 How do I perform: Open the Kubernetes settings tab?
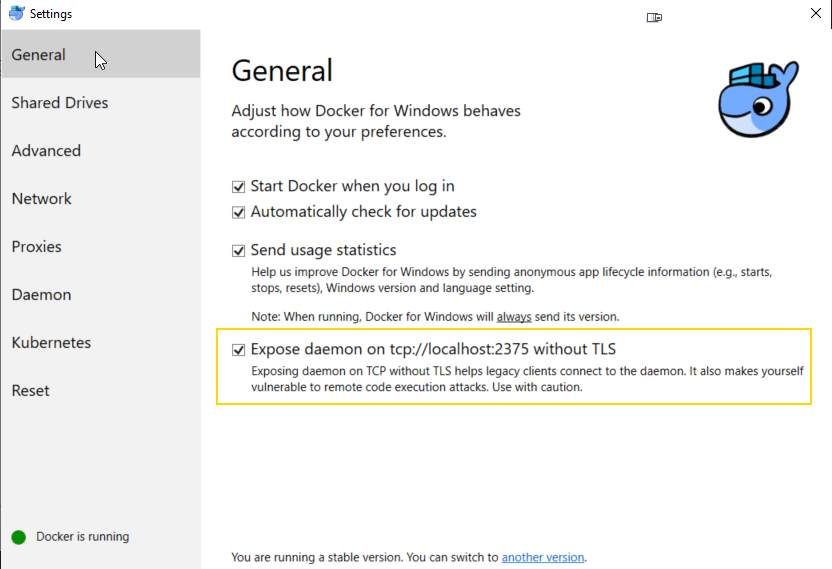51,343
